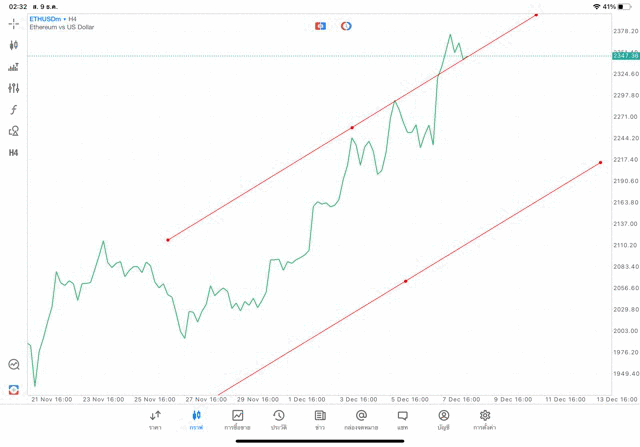
Task: Open the Trade tab
Action: coord(237,419)
